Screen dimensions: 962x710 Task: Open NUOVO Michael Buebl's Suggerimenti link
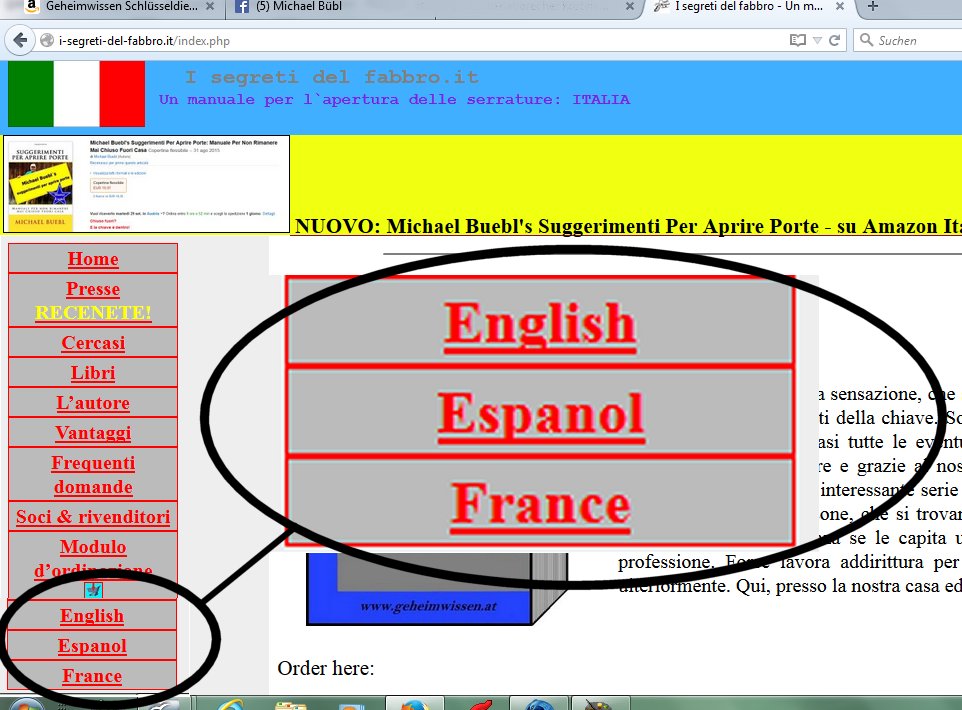click(x=628, y=226)
